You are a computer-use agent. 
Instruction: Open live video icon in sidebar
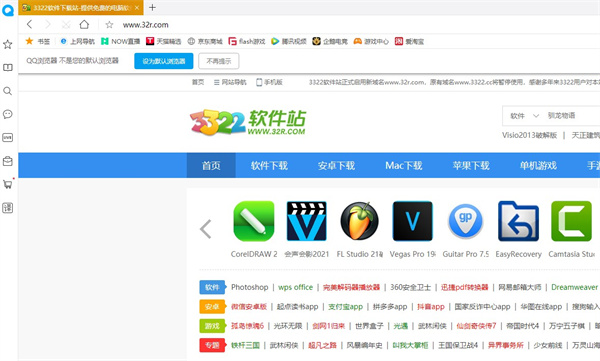click(x=8, y=137)
